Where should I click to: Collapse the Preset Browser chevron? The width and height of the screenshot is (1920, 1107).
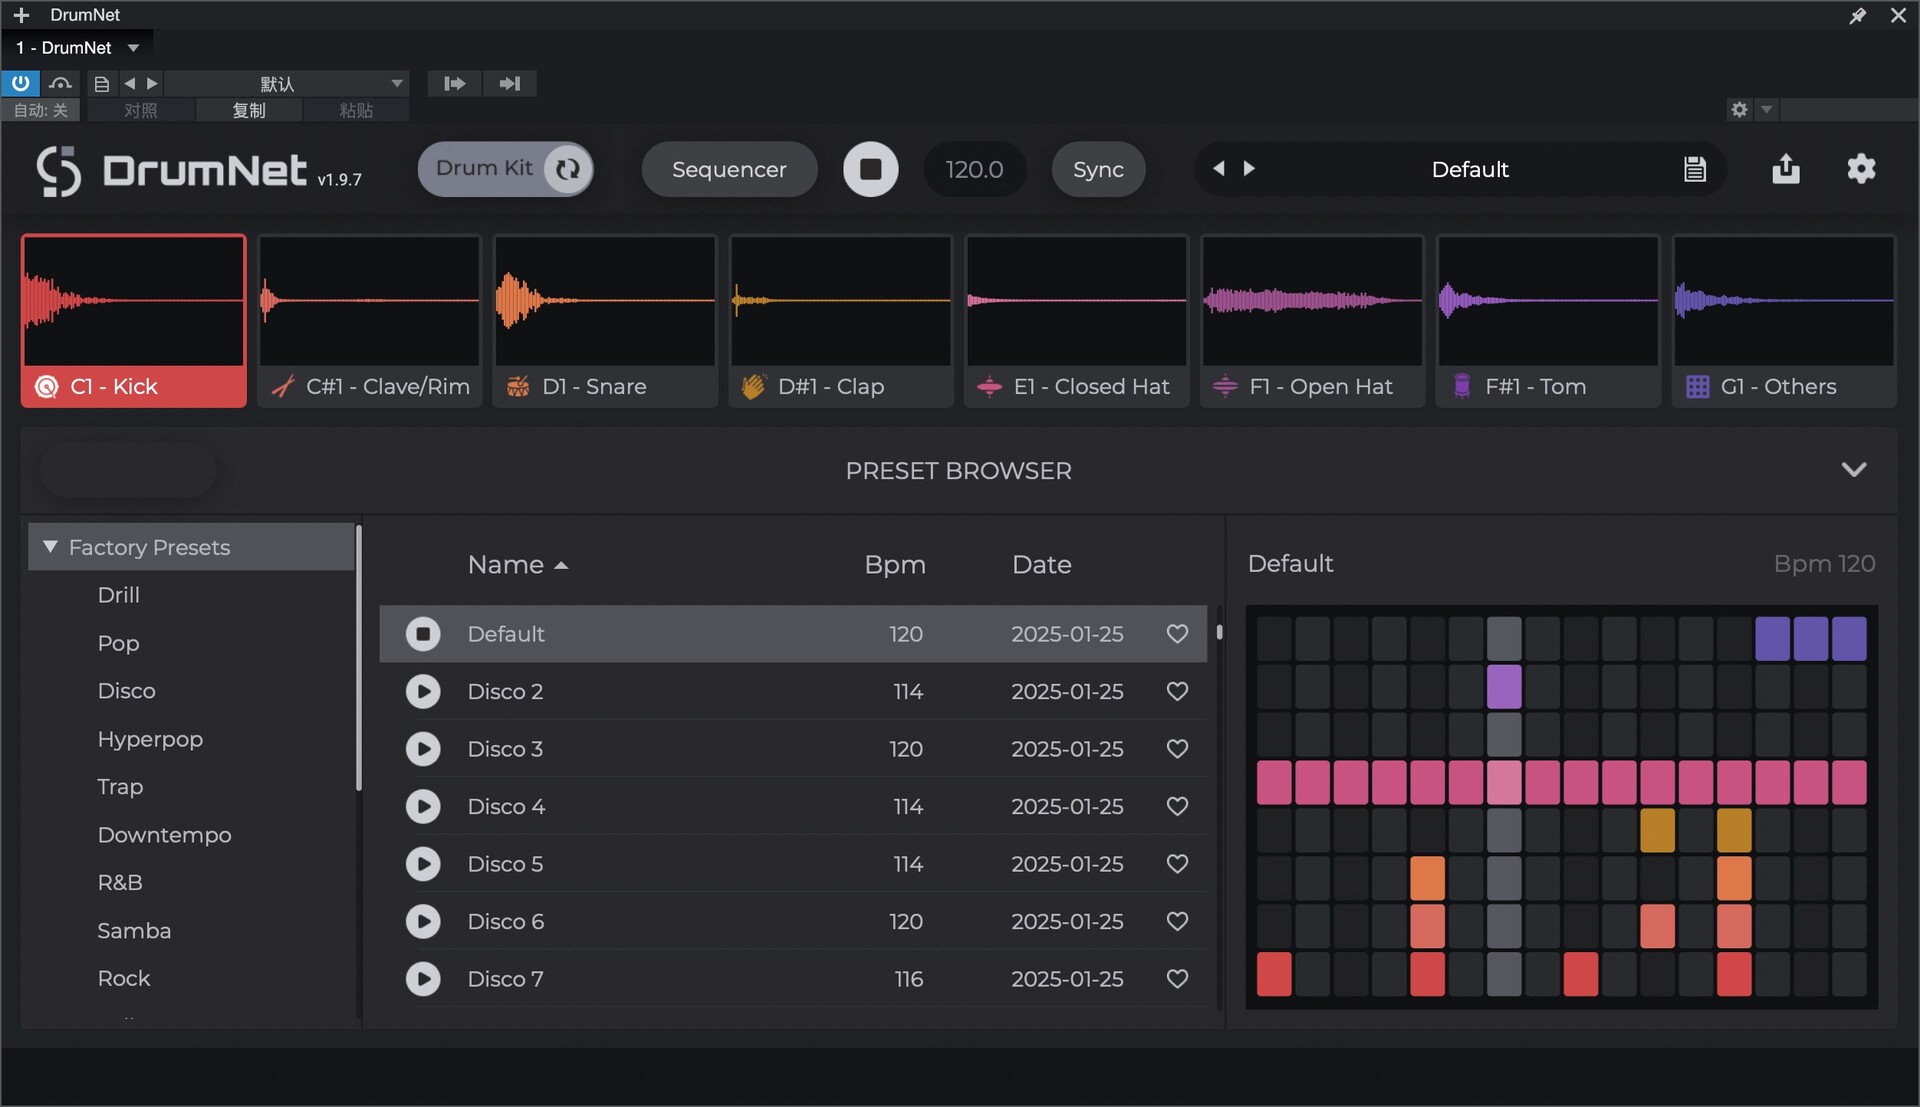click(x=1854, y=470)
